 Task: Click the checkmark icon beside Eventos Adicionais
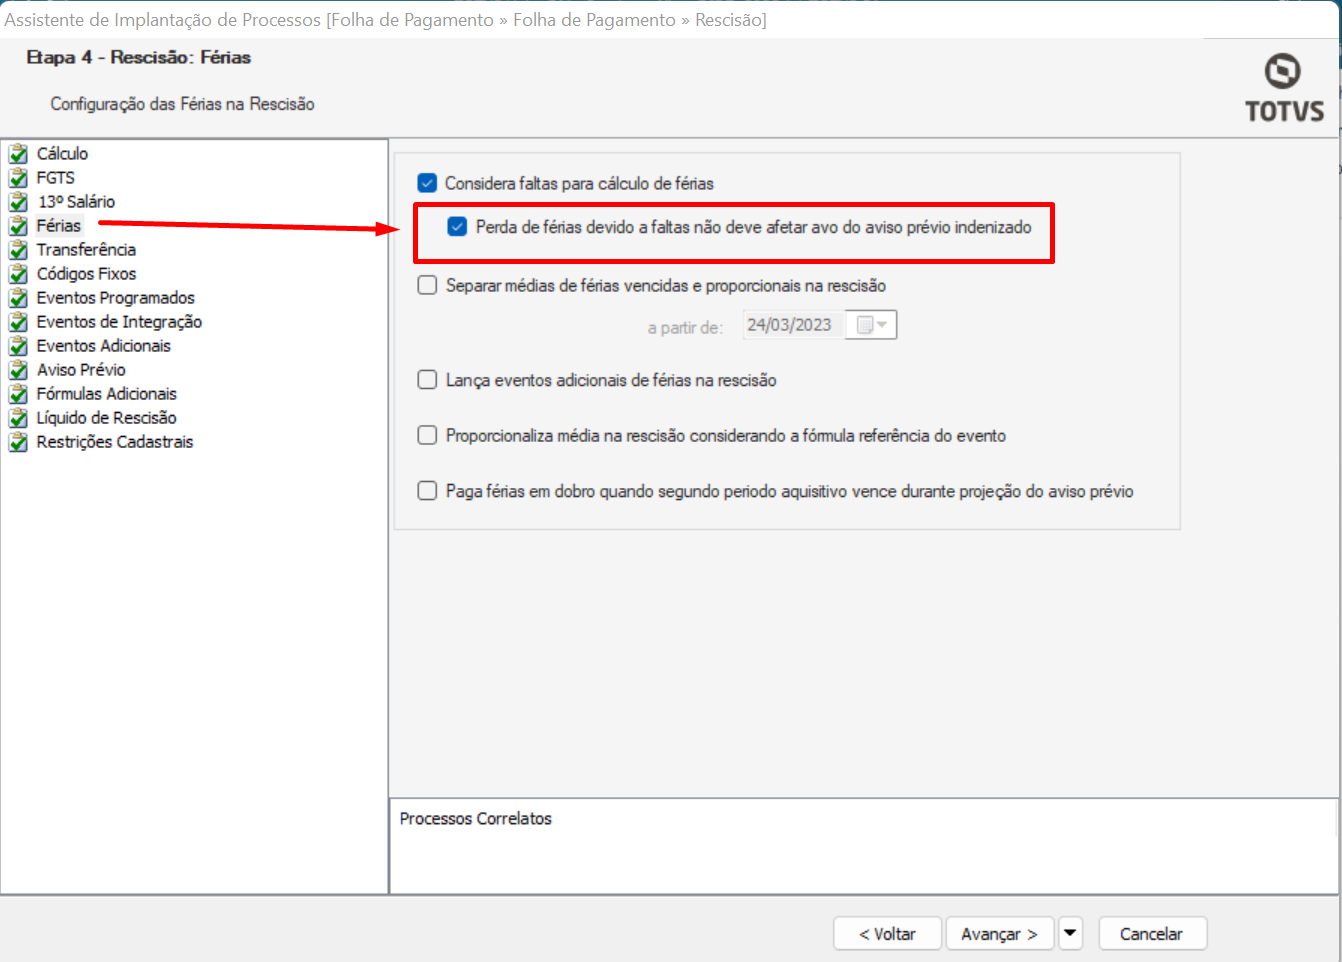(x=18, y=346)
